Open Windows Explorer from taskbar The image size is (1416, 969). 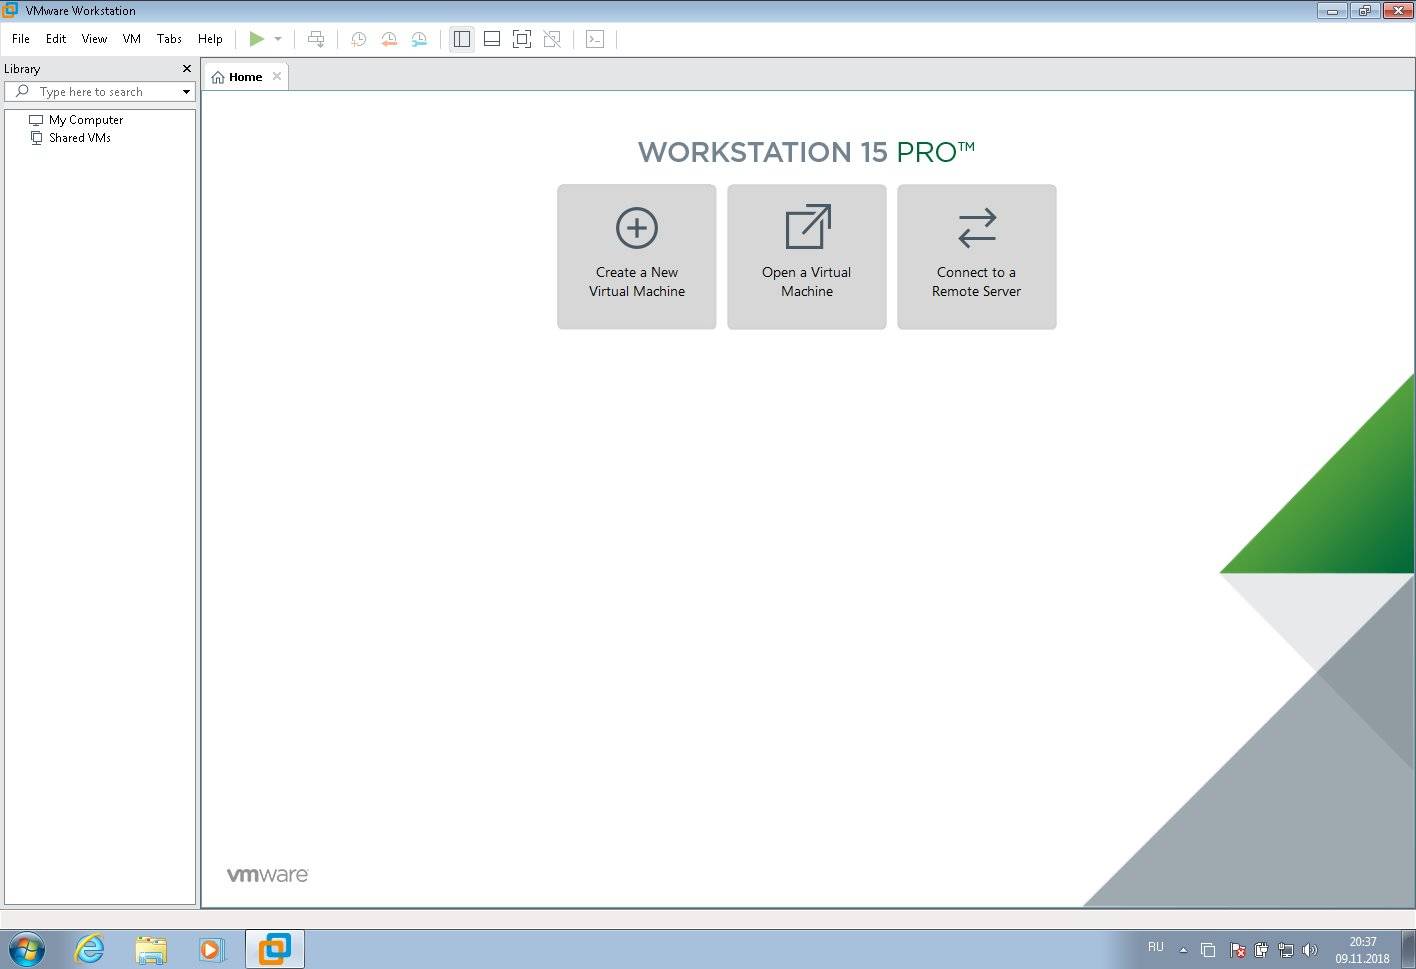[151, 949]
